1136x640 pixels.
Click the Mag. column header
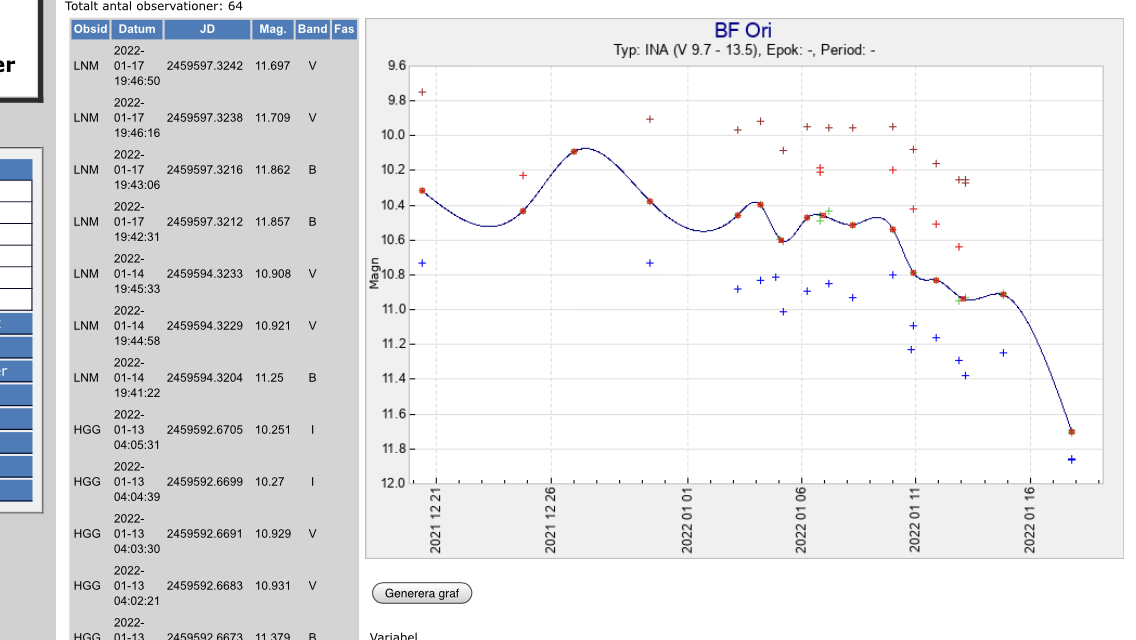tap(272, 29)
